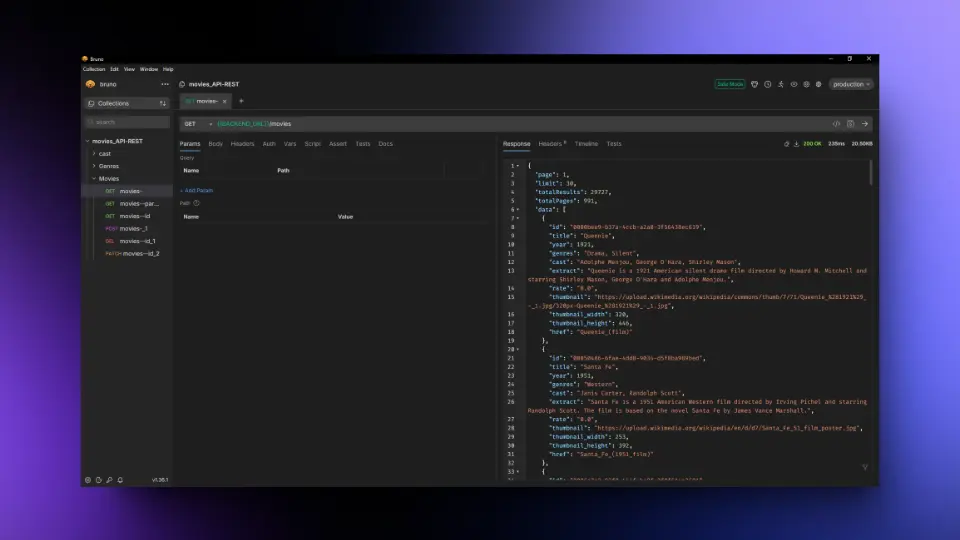Screen dimensions: 960x540
Task: Open the Help menu
Action: point(168,69)
